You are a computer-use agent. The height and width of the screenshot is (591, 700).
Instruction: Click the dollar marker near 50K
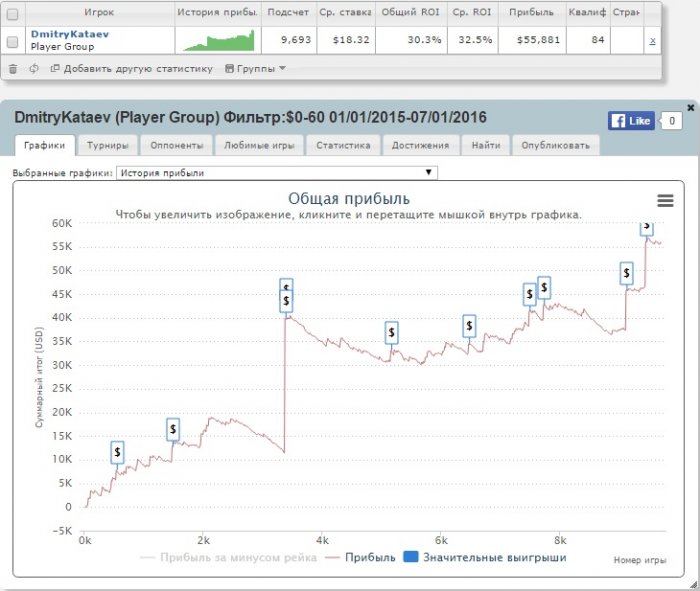(627, 273)
